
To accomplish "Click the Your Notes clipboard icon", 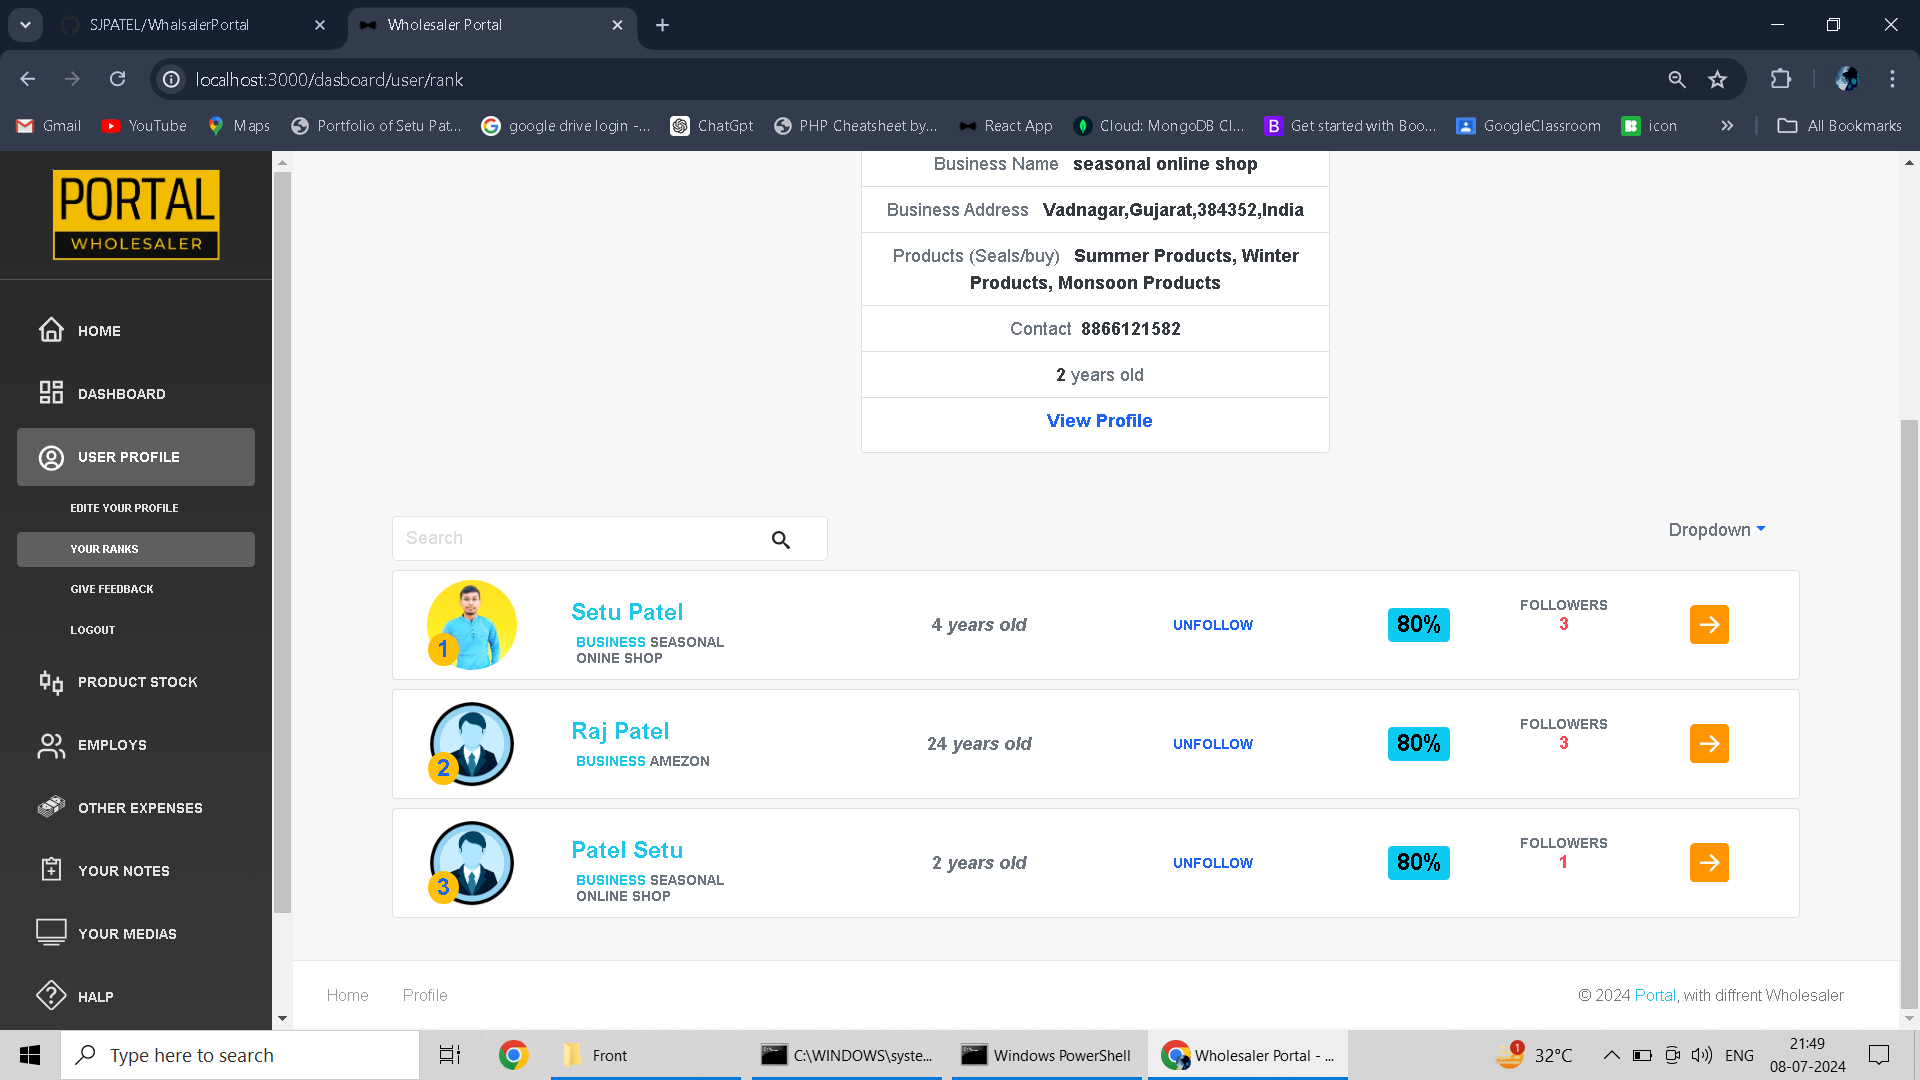I will coord(51,870).
